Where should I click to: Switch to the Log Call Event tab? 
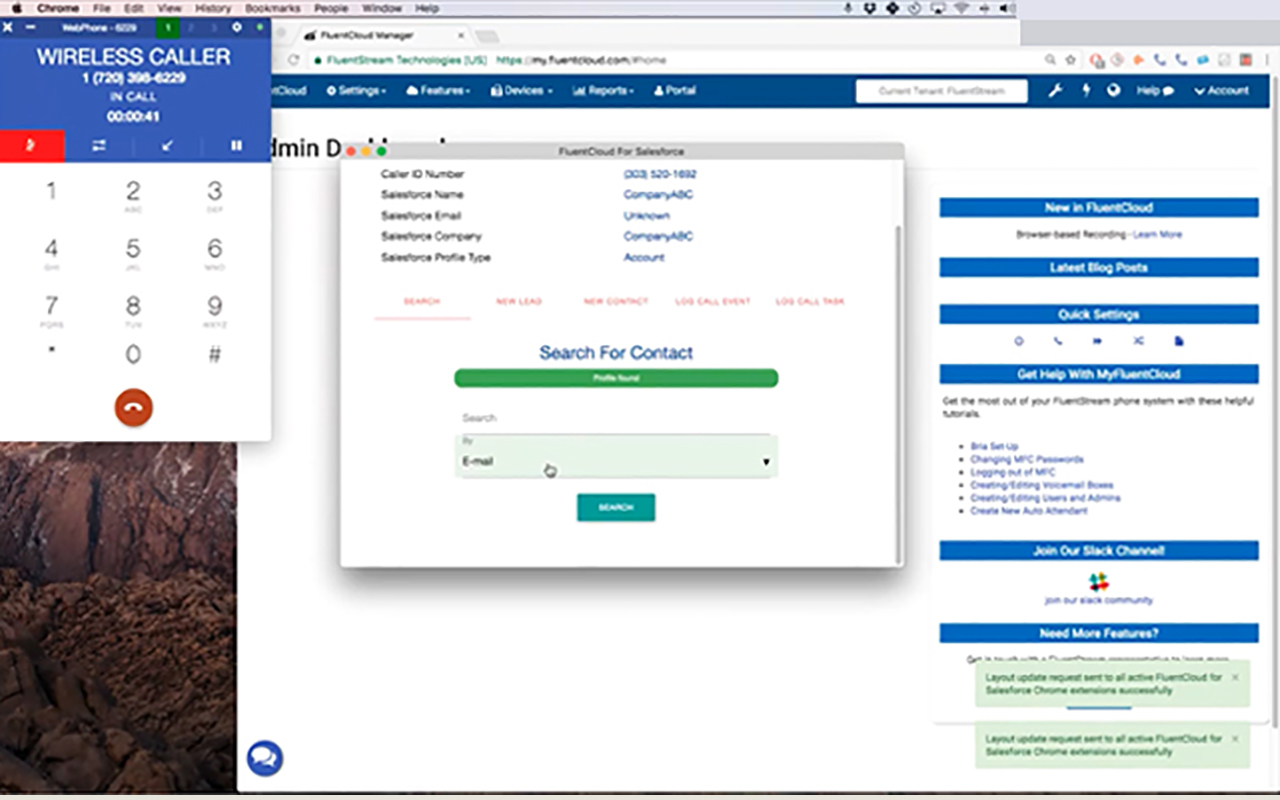(x=713, y=301)
